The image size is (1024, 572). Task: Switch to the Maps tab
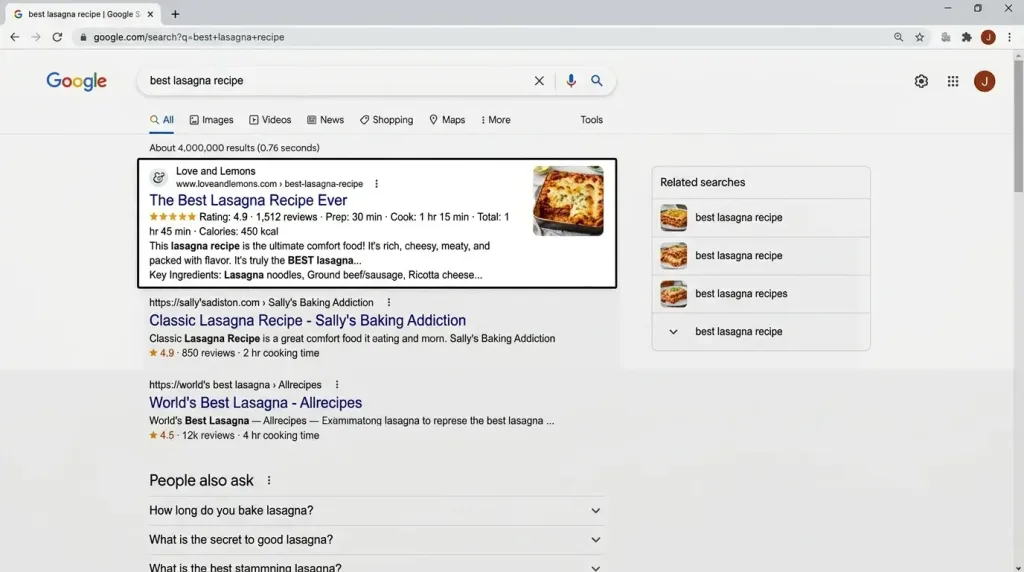point(447,120)
